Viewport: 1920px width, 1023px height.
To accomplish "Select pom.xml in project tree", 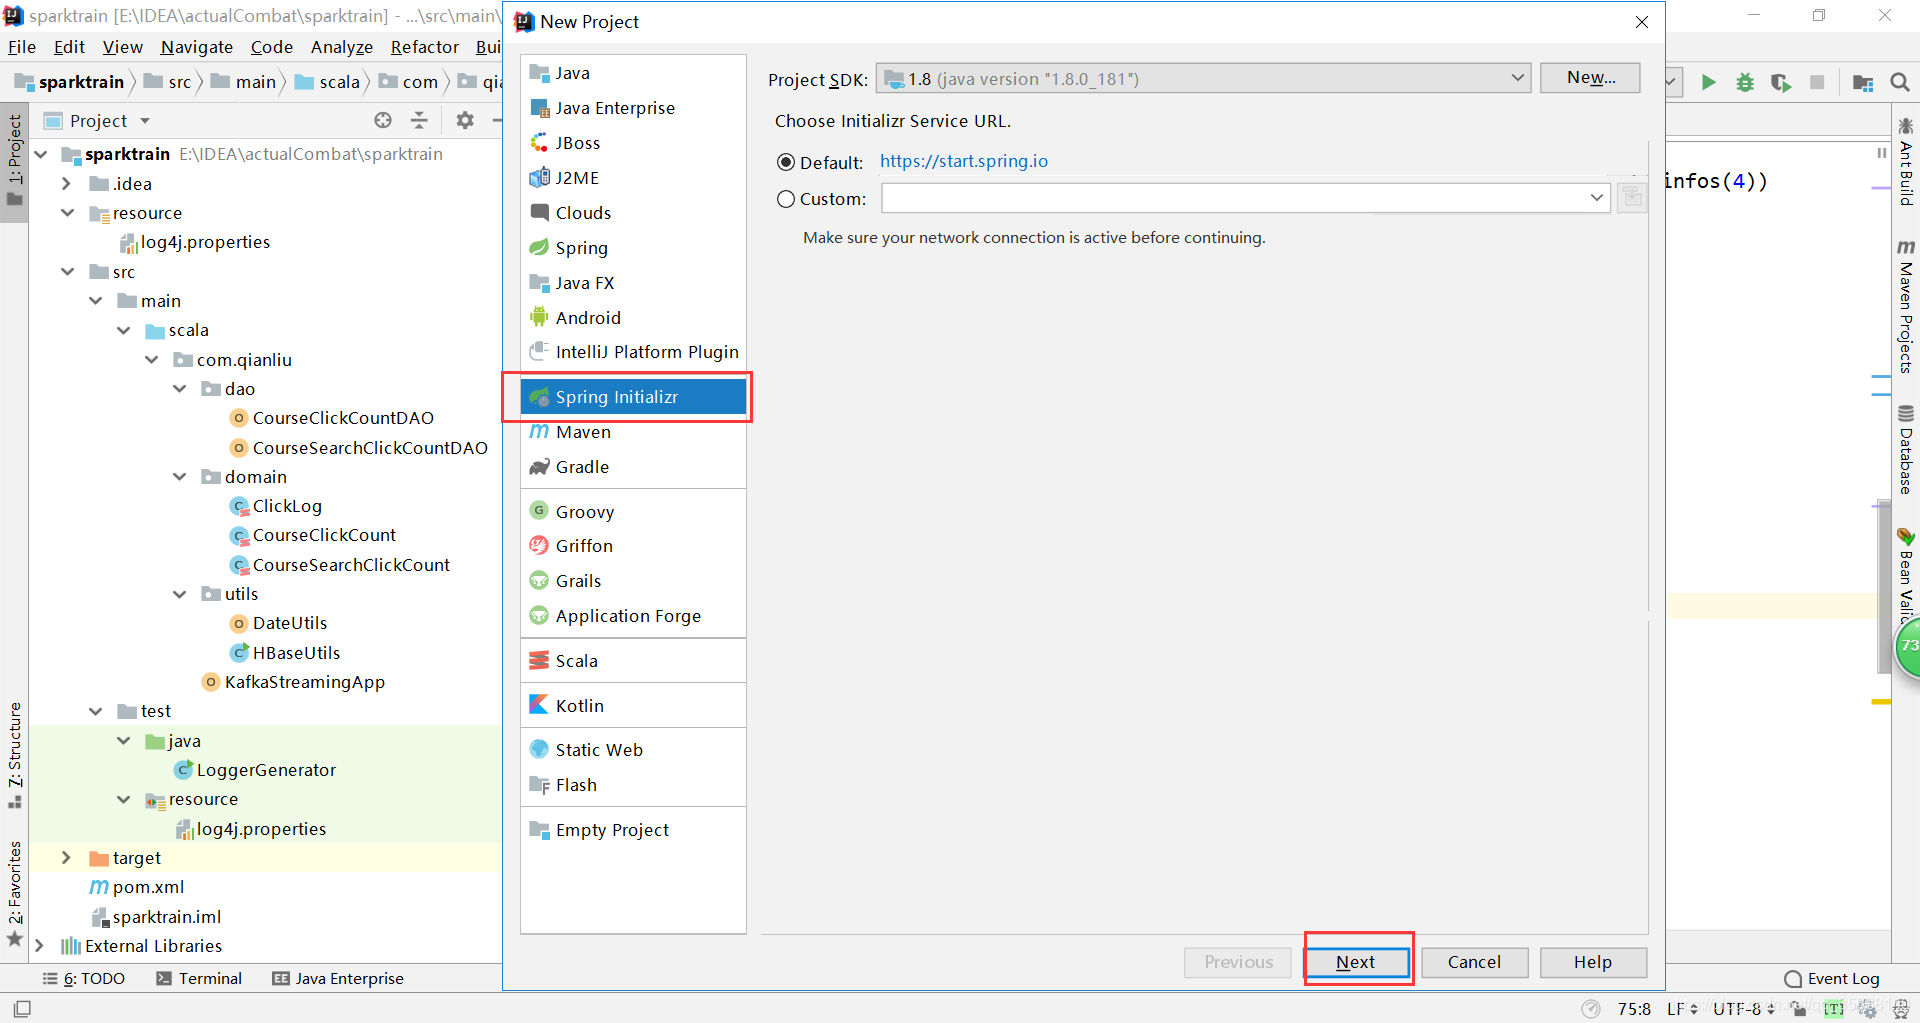I will click(148, 887).
